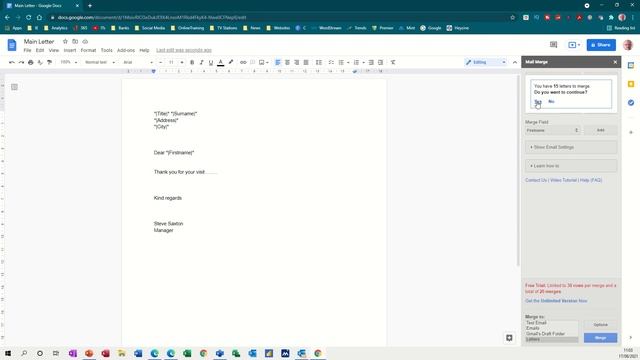
Task: Select Letters in the Merge to list
Action: coord(551,339)
